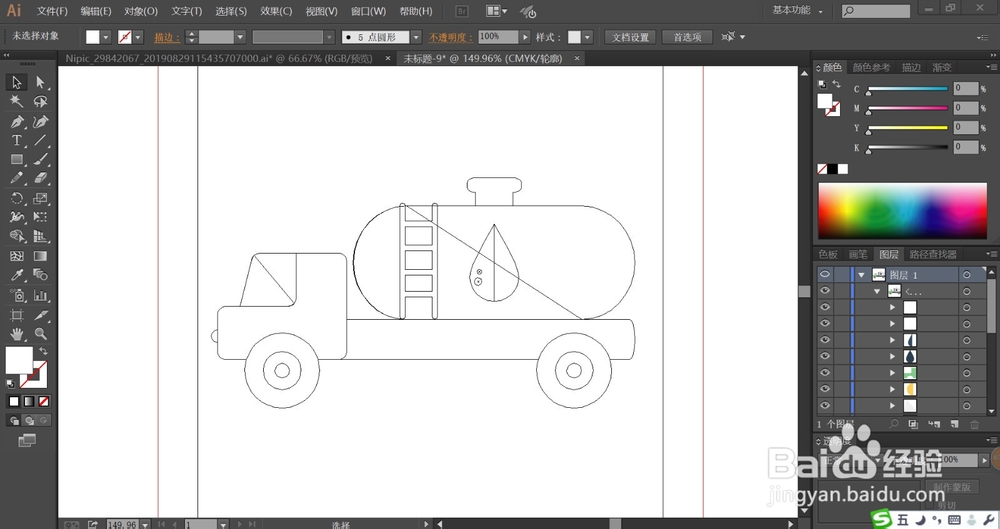Image resolution: width=1000 pixels, height=529 pixels.
Task: Select the Scale tool
Action: 40,198
